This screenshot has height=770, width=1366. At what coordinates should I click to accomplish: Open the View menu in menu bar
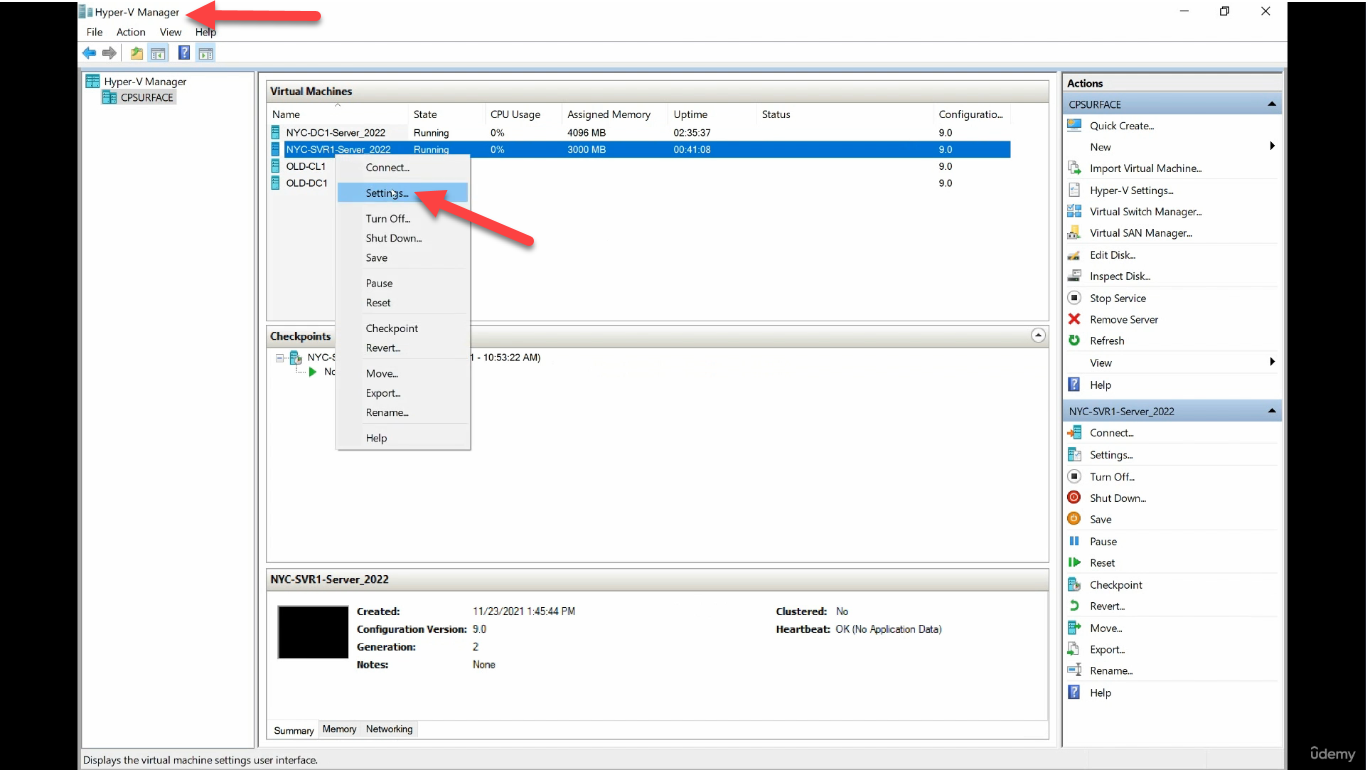171,32
